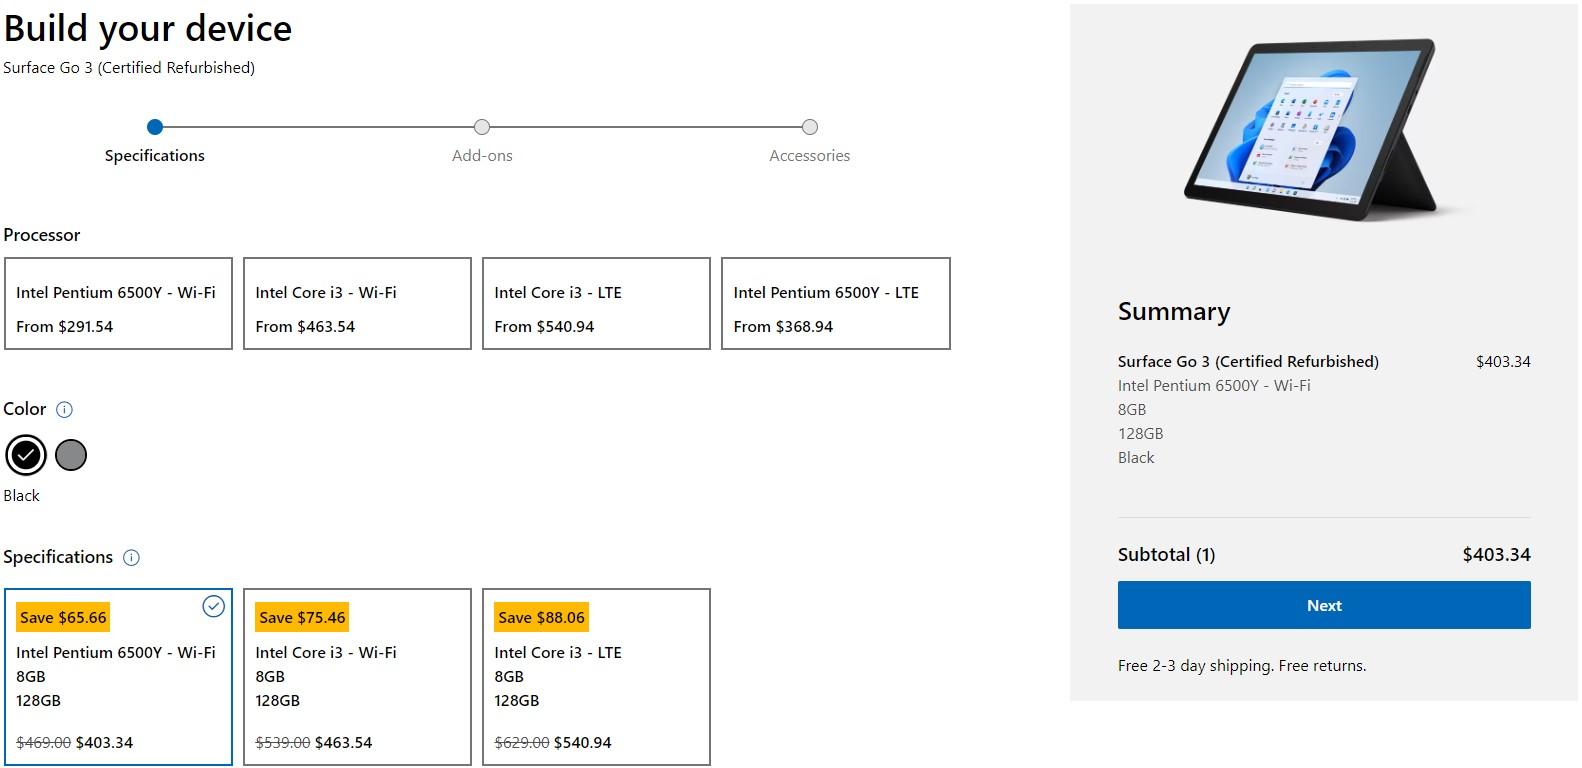1582x768 pixels.
Task: Choose the configuration priced at $540.94 with 8GB
Action: click(596, 677)
